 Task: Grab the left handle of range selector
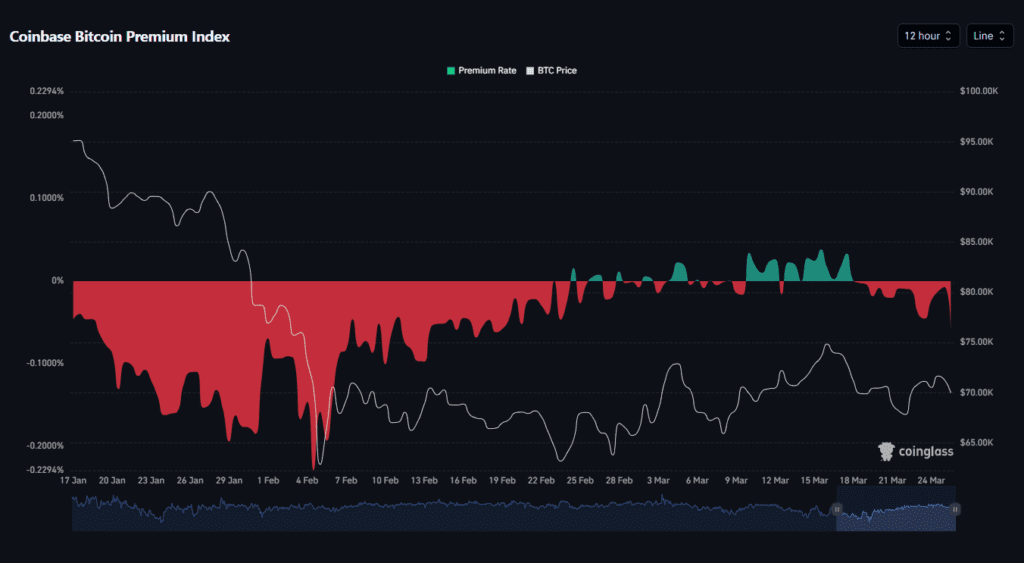click(x=836, y=509)
